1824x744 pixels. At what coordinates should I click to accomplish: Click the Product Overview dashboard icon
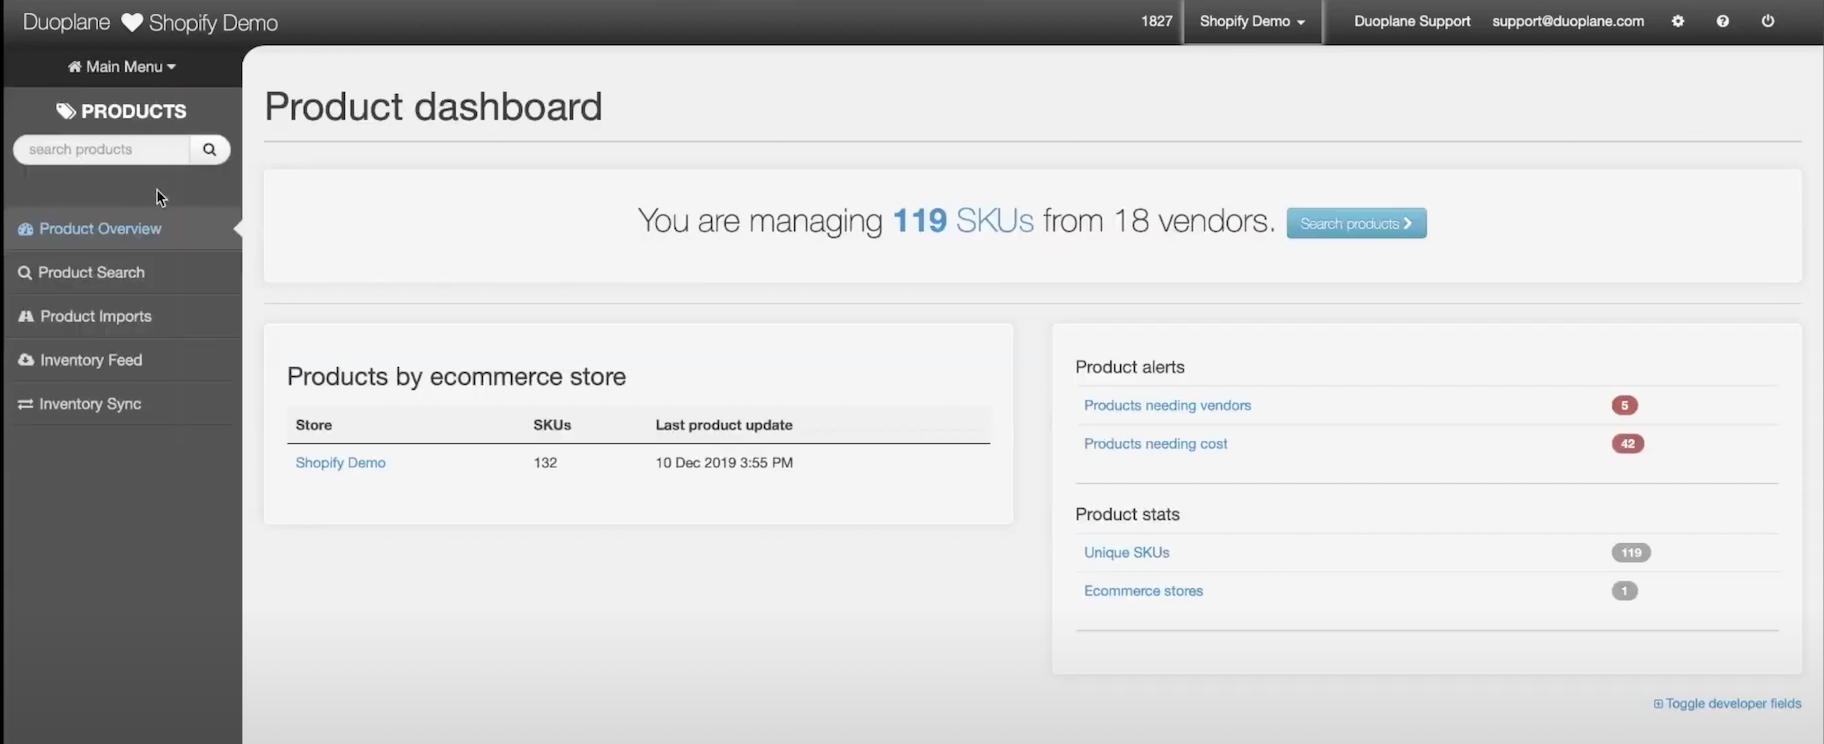click(26, 229)
